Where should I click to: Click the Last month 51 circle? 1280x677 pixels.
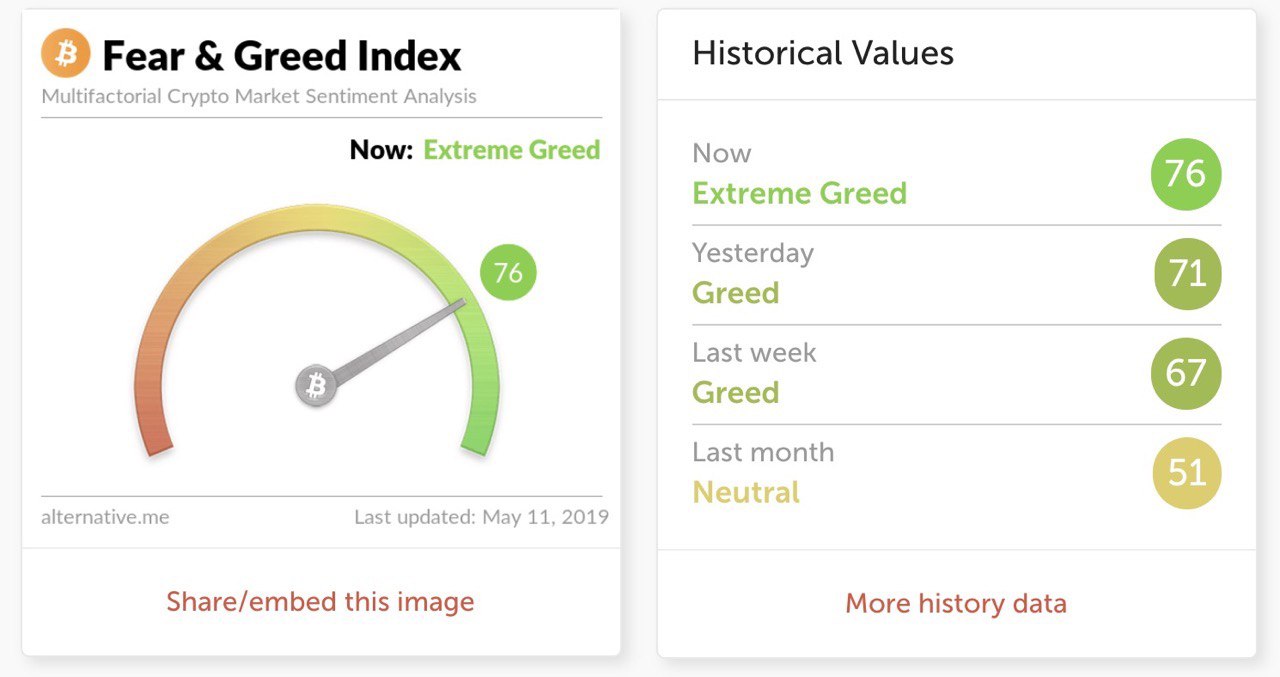point(1186,472)
